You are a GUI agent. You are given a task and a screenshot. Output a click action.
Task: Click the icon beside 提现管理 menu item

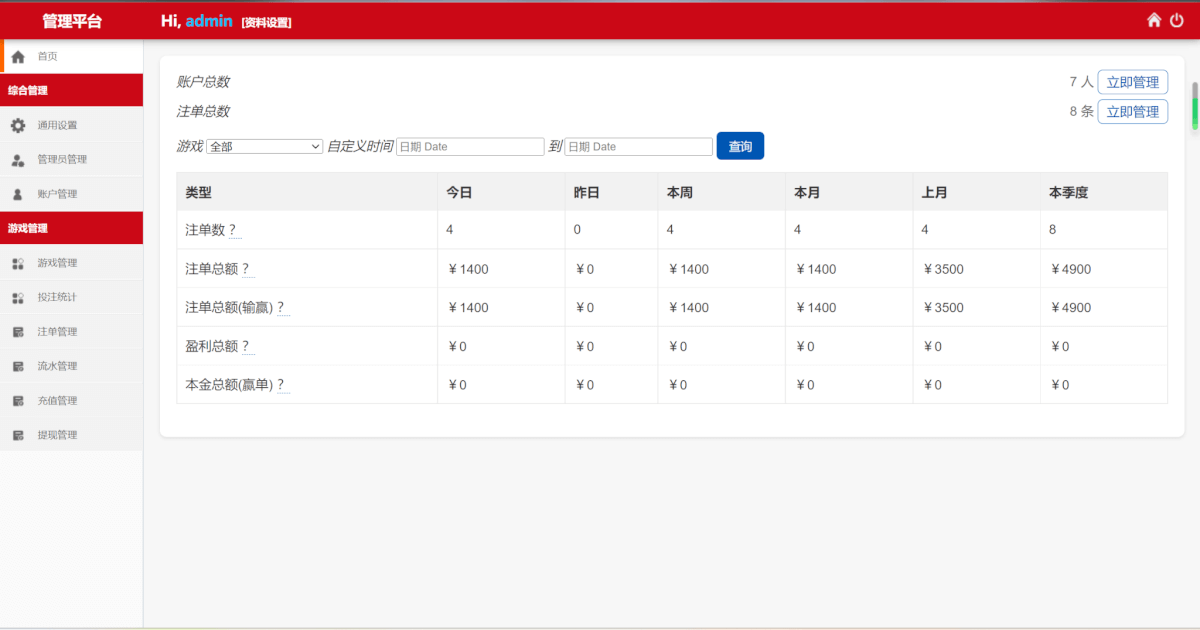pos(18,435)
